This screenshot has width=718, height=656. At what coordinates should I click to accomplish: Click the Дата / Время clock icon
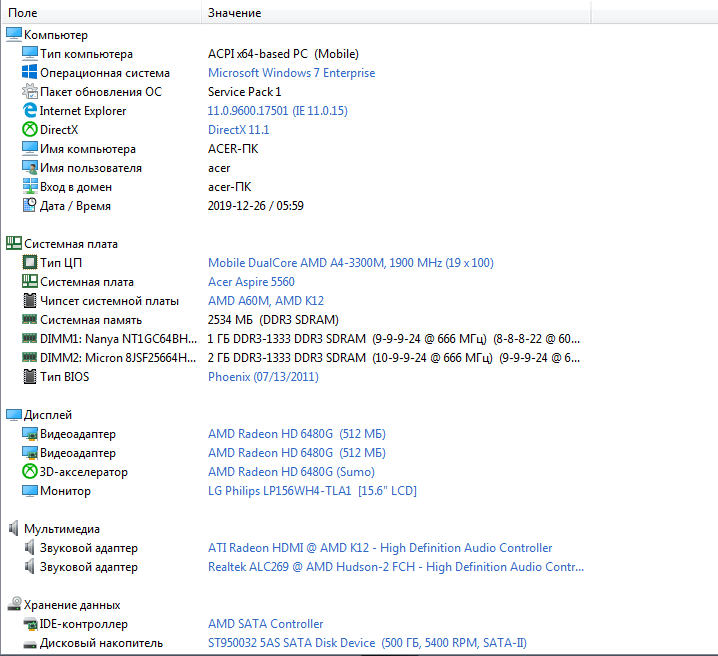coord(30,206)
